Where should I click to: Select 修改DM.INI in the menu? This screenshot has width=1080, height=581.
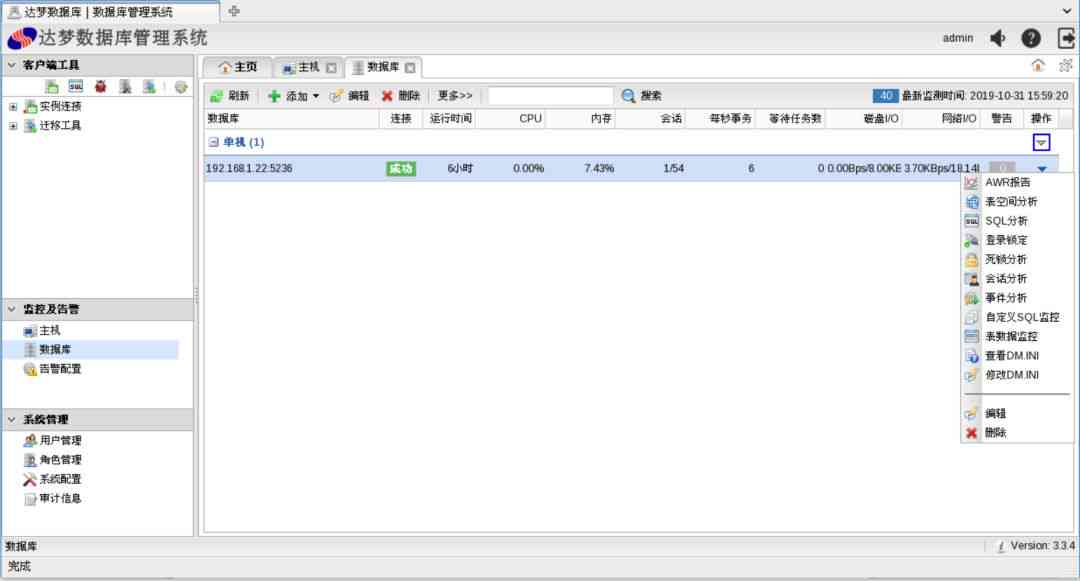(x=1017, y=375)
